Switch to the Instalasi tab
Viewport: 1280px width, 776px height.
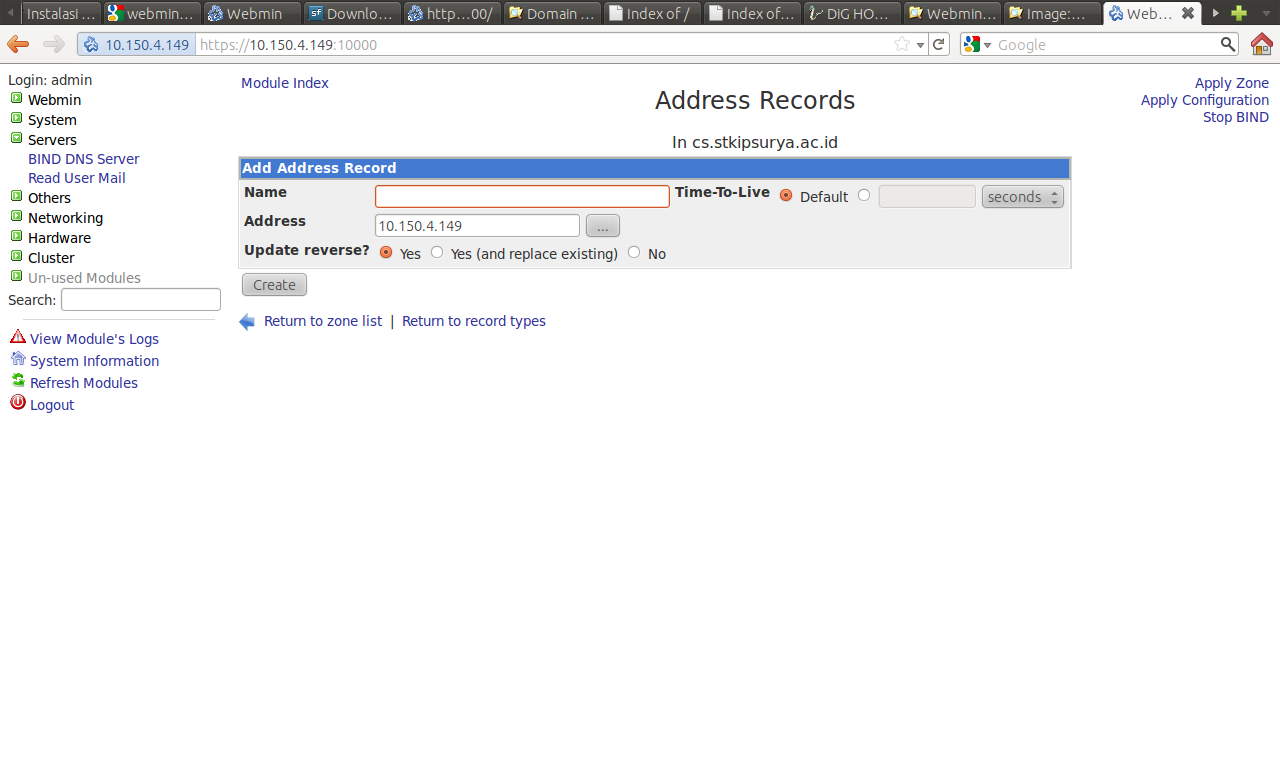(59, 13)
